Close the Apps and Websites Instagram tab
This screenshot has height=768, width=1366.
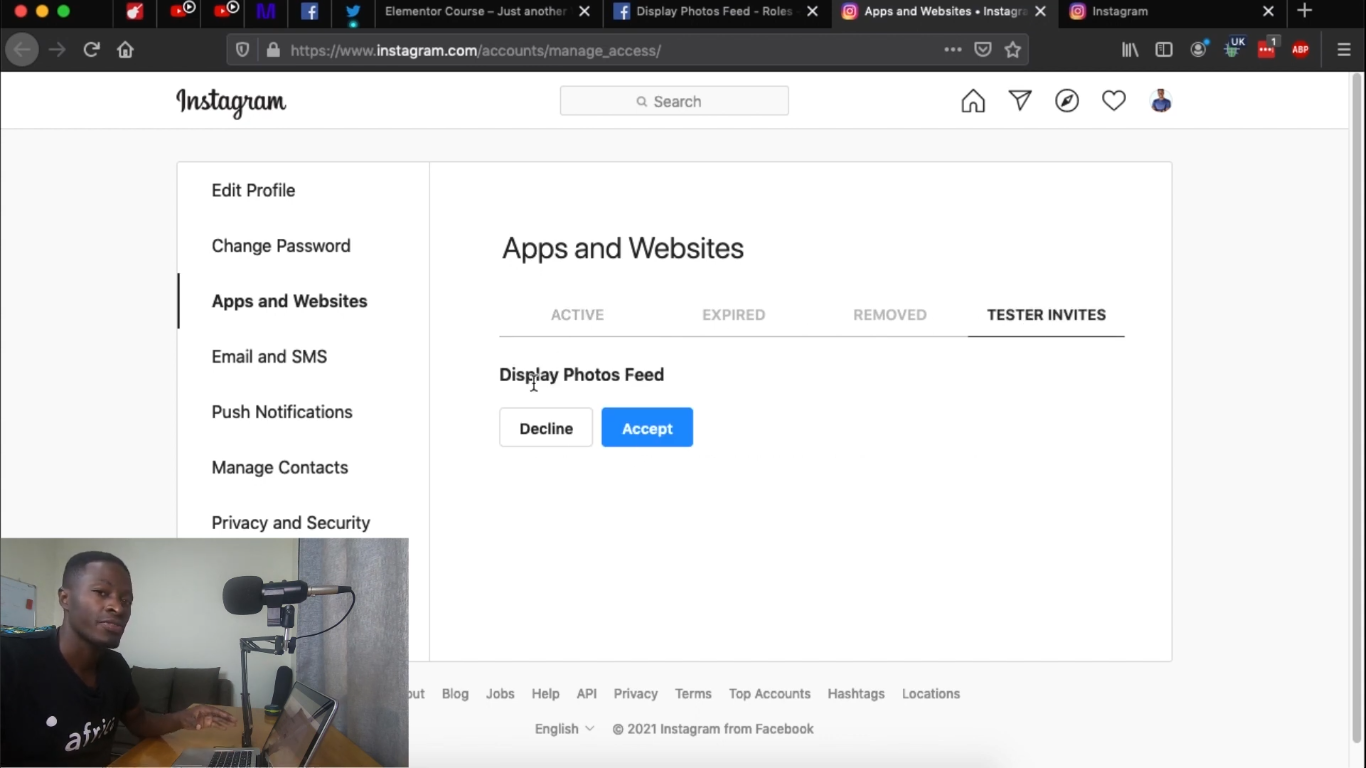(1041, 12)
